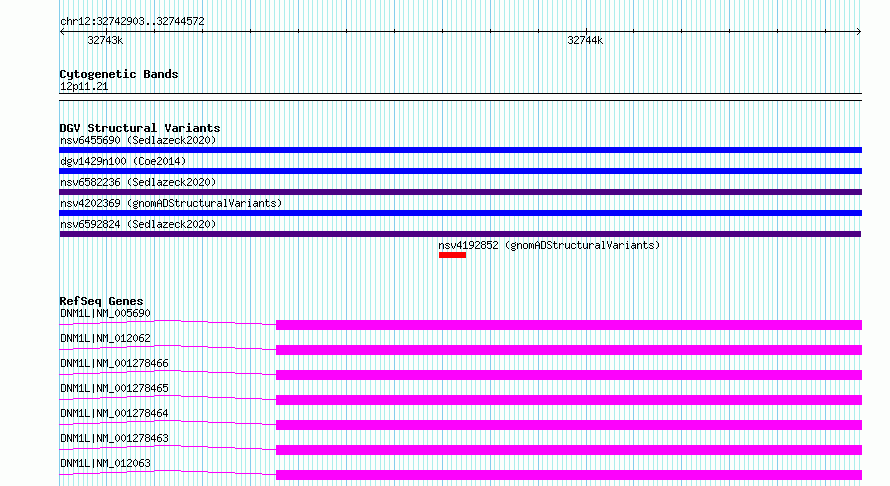Open DNM1L|NM_001278463 transcript label
The height and width of the screenshot is (486, 890).
tap(114, 438)
